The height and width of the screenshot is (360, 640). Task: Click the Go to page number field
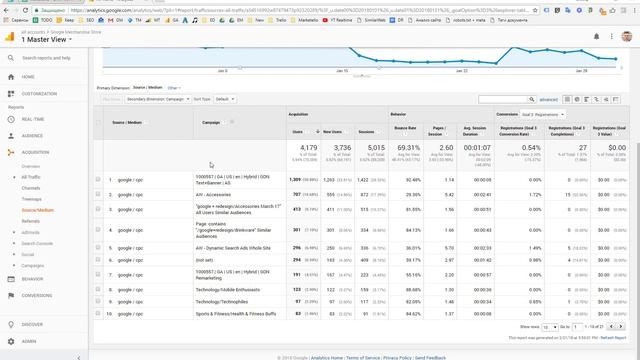pos(577,327)
